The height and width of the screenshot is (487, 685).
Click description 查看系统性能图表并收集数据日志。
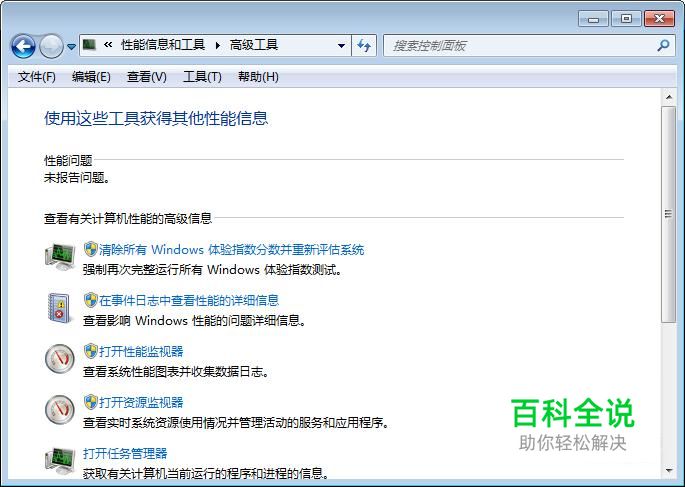pyautogui.click(x=176, y=372)
